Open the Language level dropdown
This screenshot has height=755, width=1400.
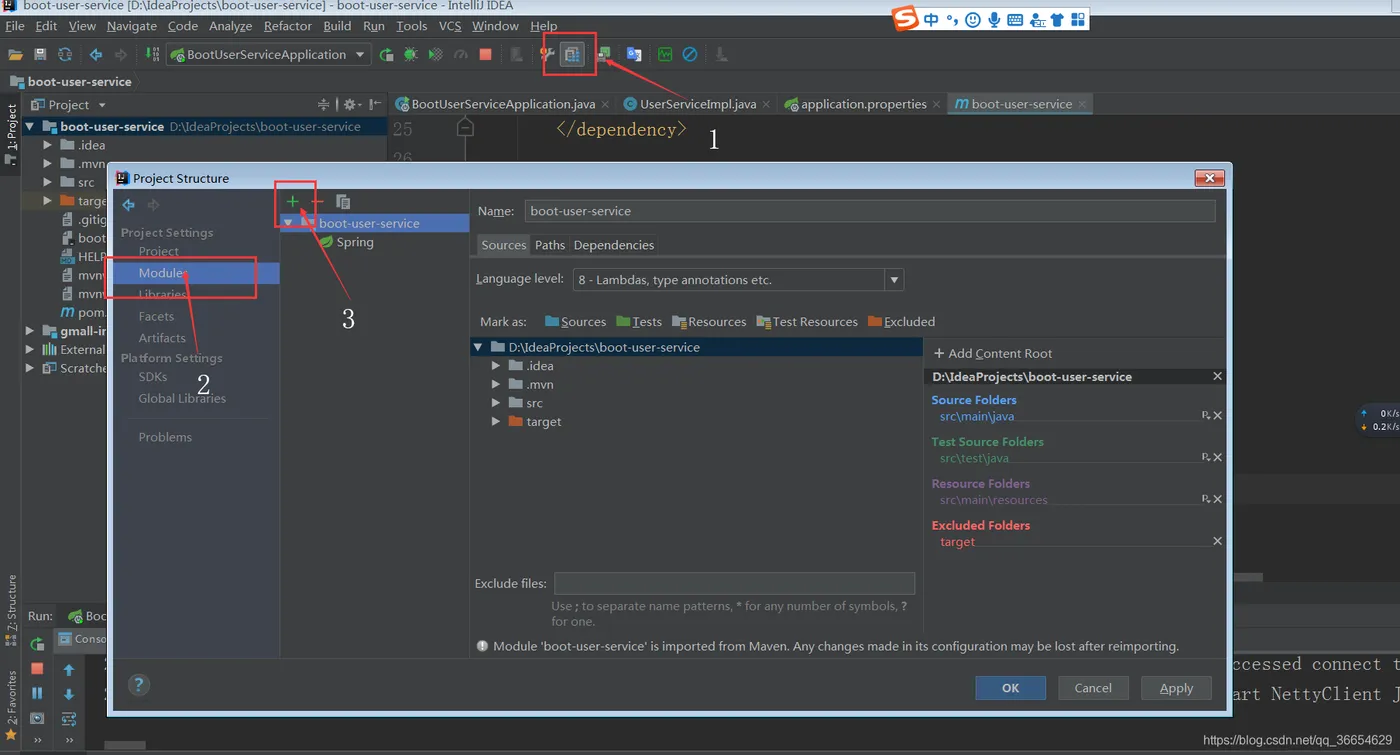(738, 280)
